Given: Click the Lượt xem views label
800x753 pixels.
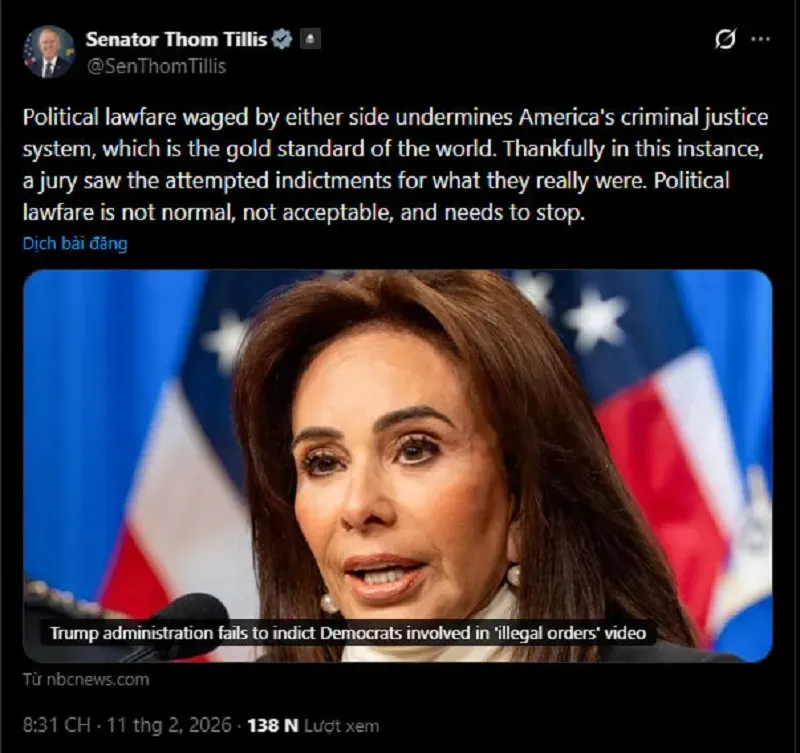Looking at the screenshot, I should 341,725.
